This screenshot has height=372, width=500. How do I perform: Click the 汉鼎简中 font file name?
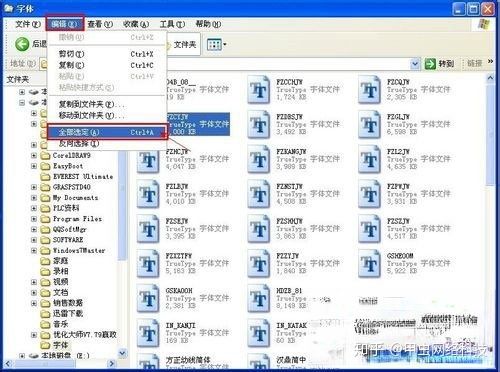click(x=291, y=360)
